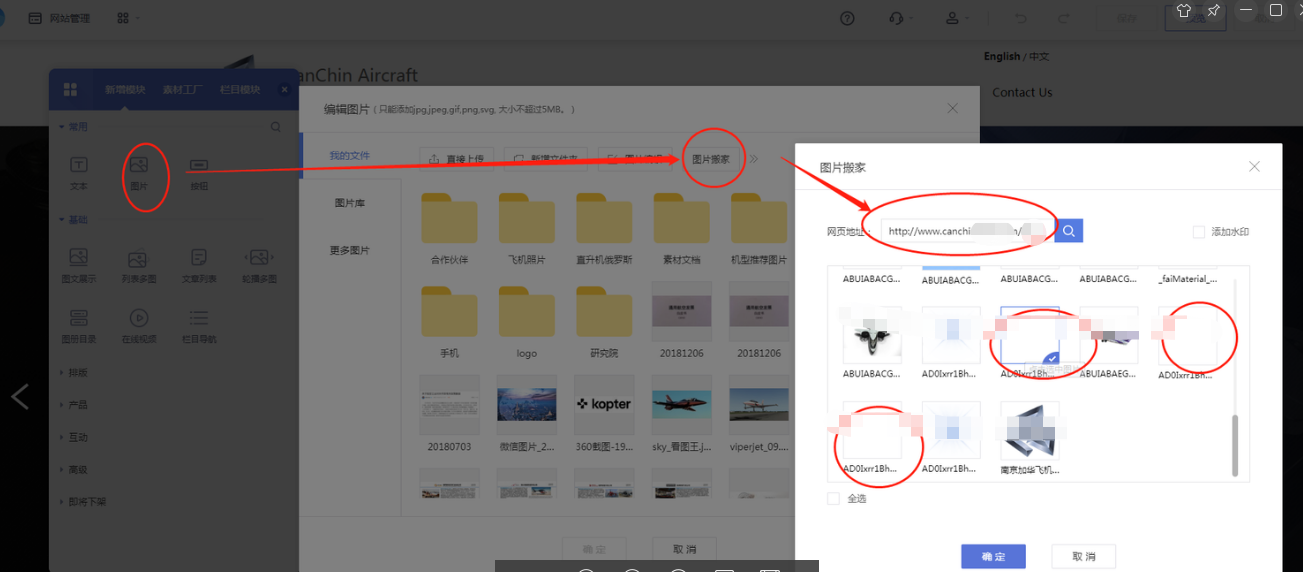
Task: Select the 图片 (image) module icon
Action: [139, 165]
